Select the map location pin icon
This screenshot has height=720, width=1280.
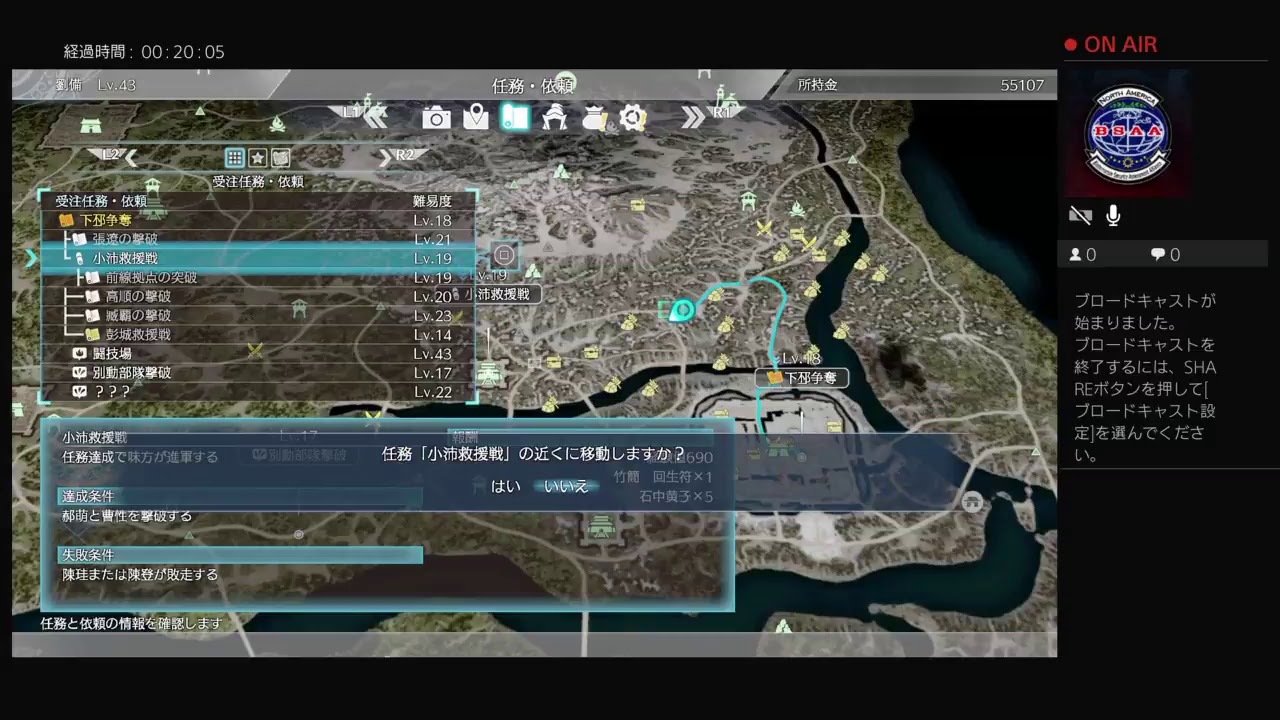point(476,118)
